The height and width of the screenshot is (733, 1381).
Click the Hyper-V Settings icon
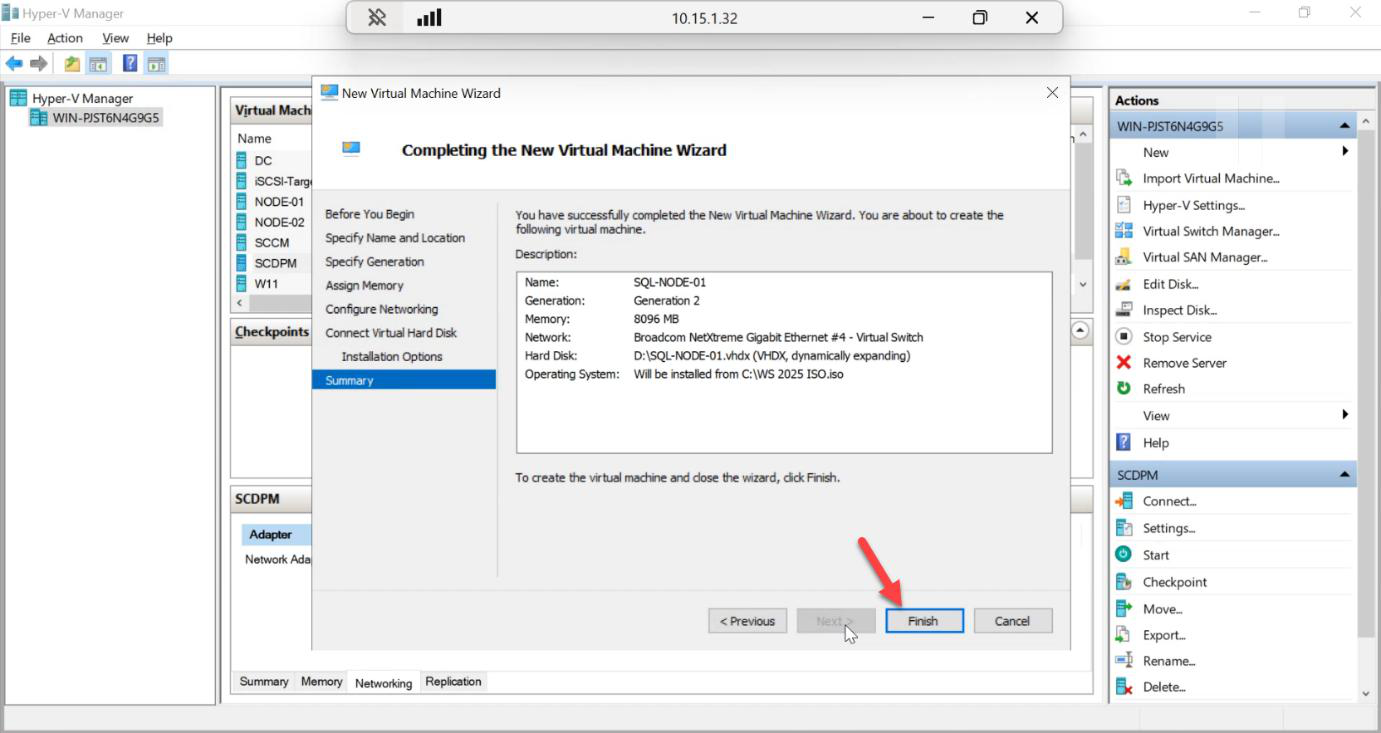coord(1124,205)
